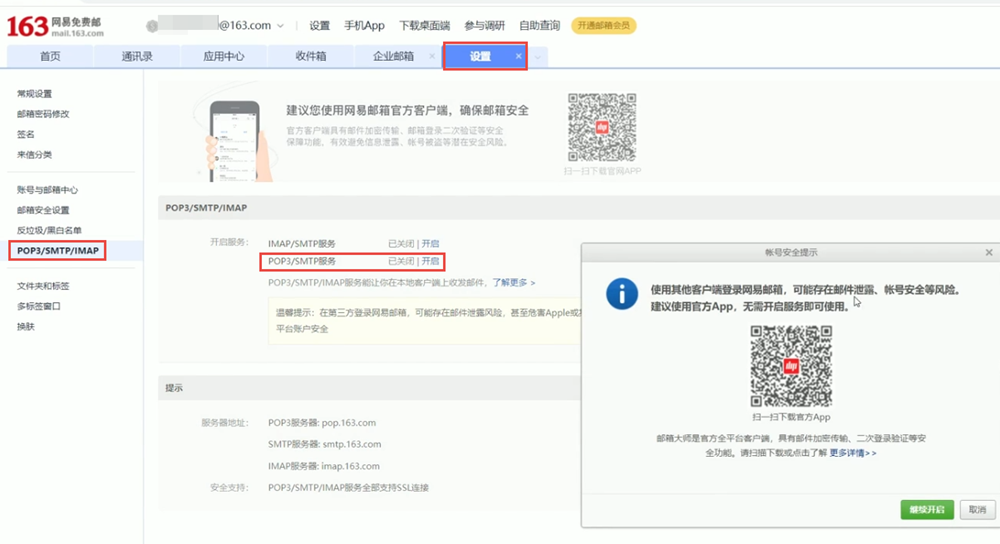Open 自助查询 header link
Screen dimensions: 1000x544
click(x=539, y=26)
